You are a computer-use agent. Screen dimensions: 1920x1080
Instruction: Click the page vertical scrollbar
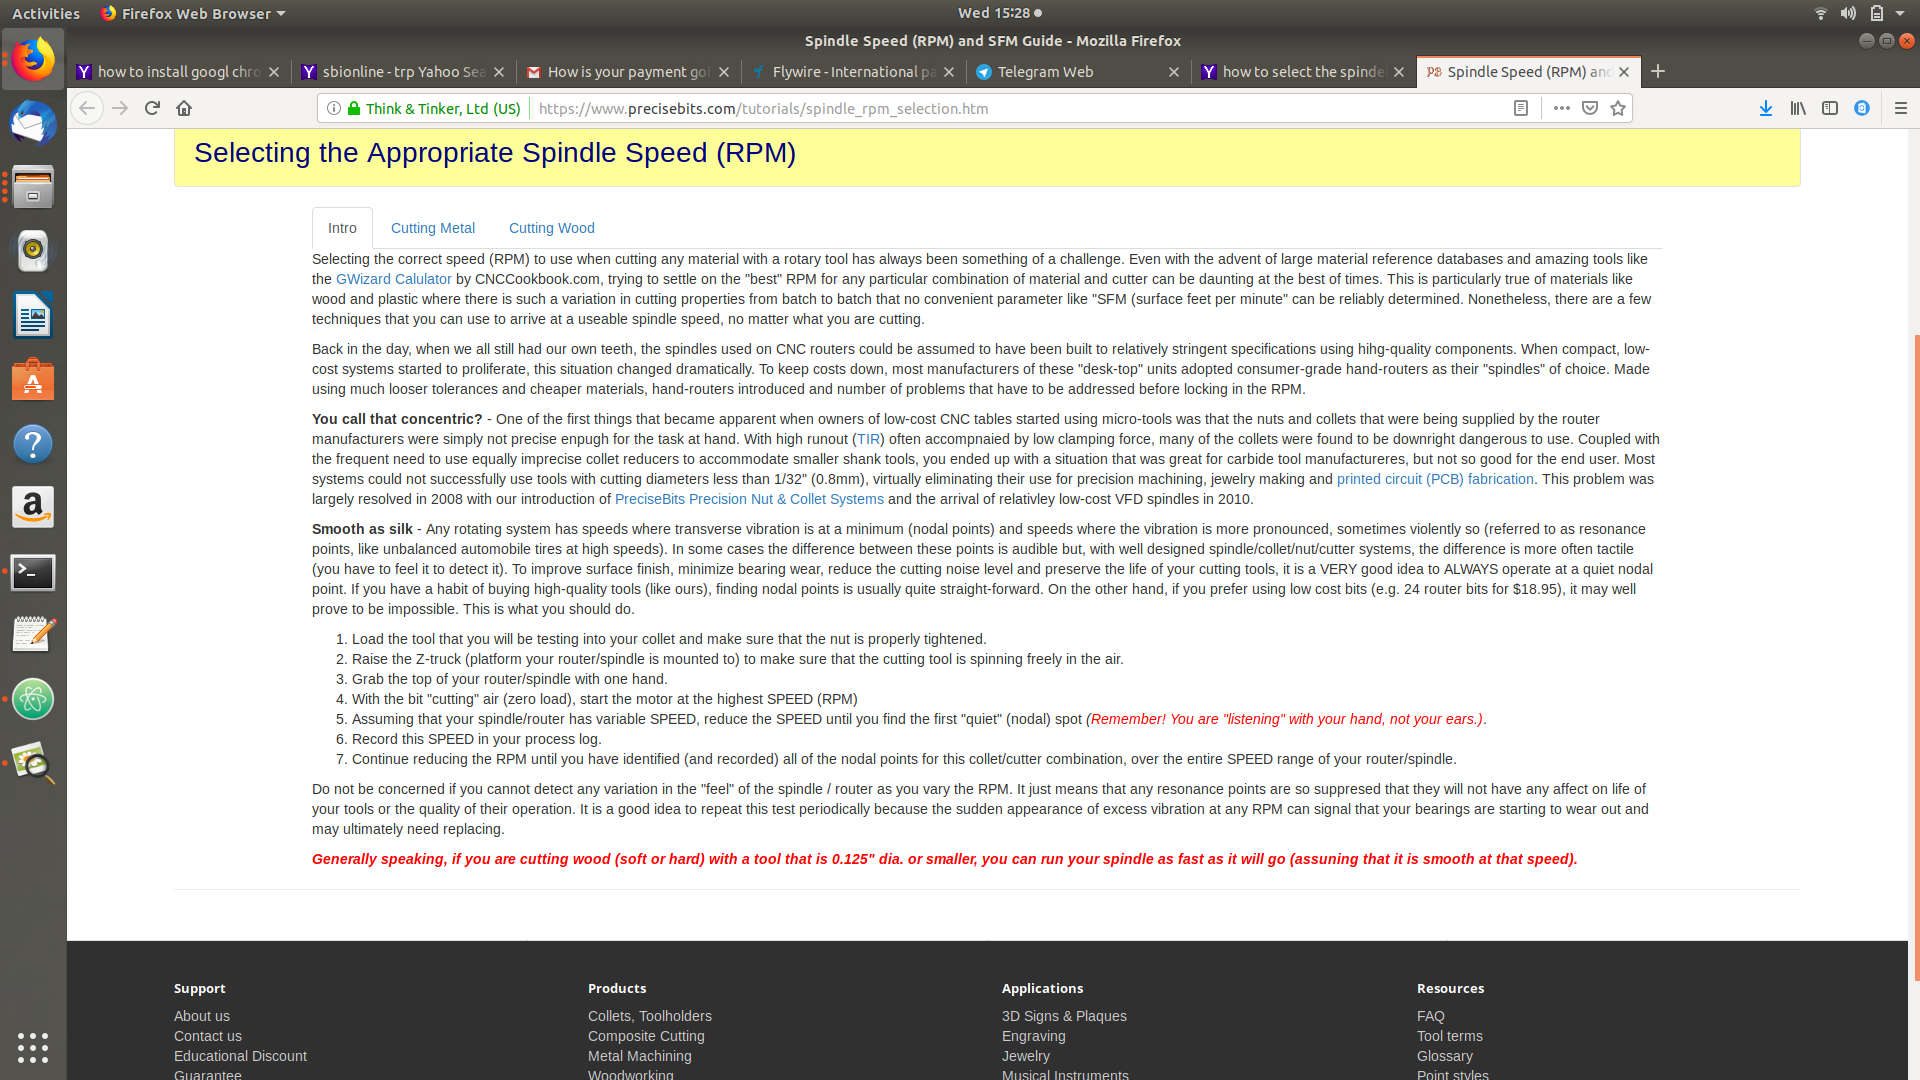(1915, 650)
